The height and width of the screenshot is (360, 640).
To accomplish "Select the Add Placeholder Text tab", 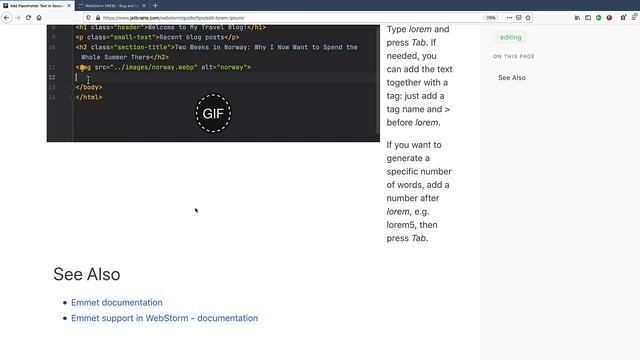I will pyautogui.click(x=37, y=6).
